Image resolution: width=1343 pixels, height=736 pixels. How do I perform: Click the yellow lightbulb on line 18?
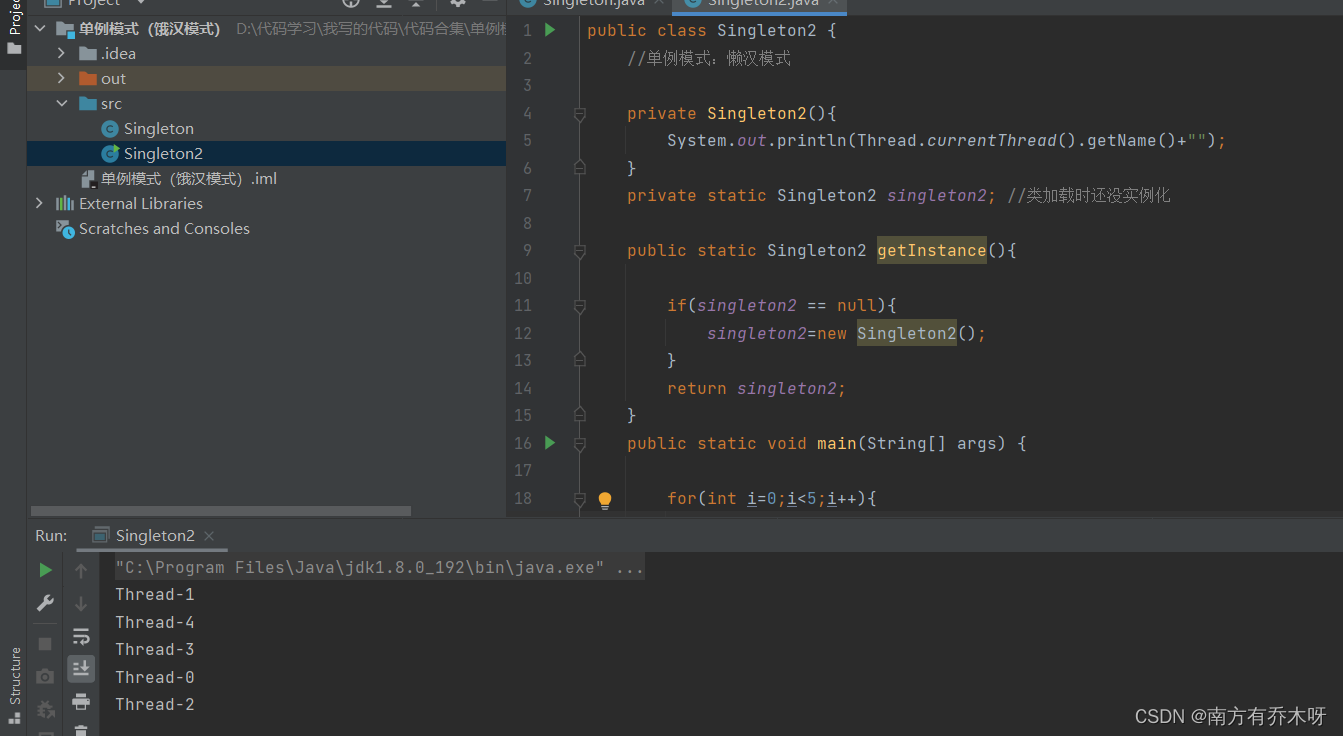coord(605,499)
